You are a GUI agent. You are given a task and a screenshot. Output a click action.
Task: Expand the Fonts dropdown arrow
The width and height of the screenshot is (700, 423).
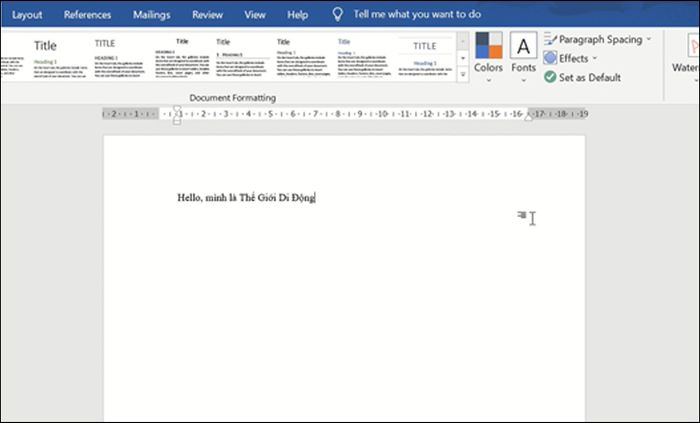(x=523, y=81)
